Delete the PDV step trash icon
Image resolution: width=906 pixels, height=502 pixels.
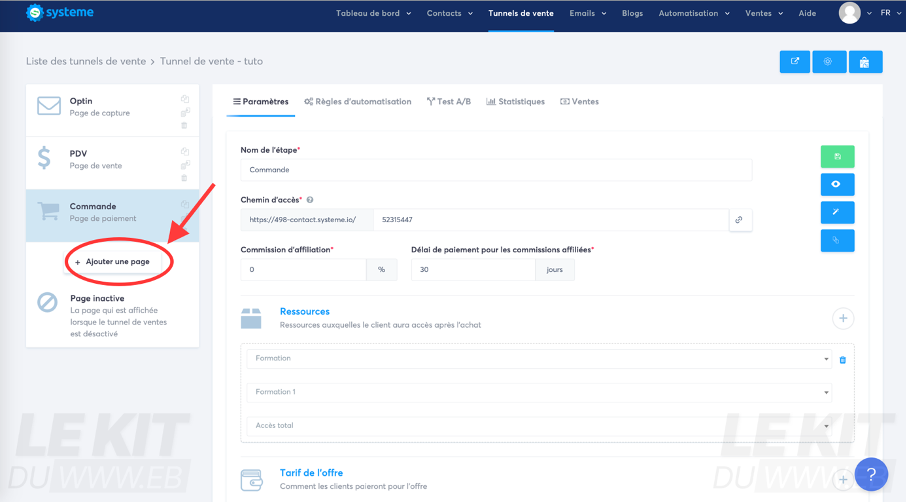184,178
